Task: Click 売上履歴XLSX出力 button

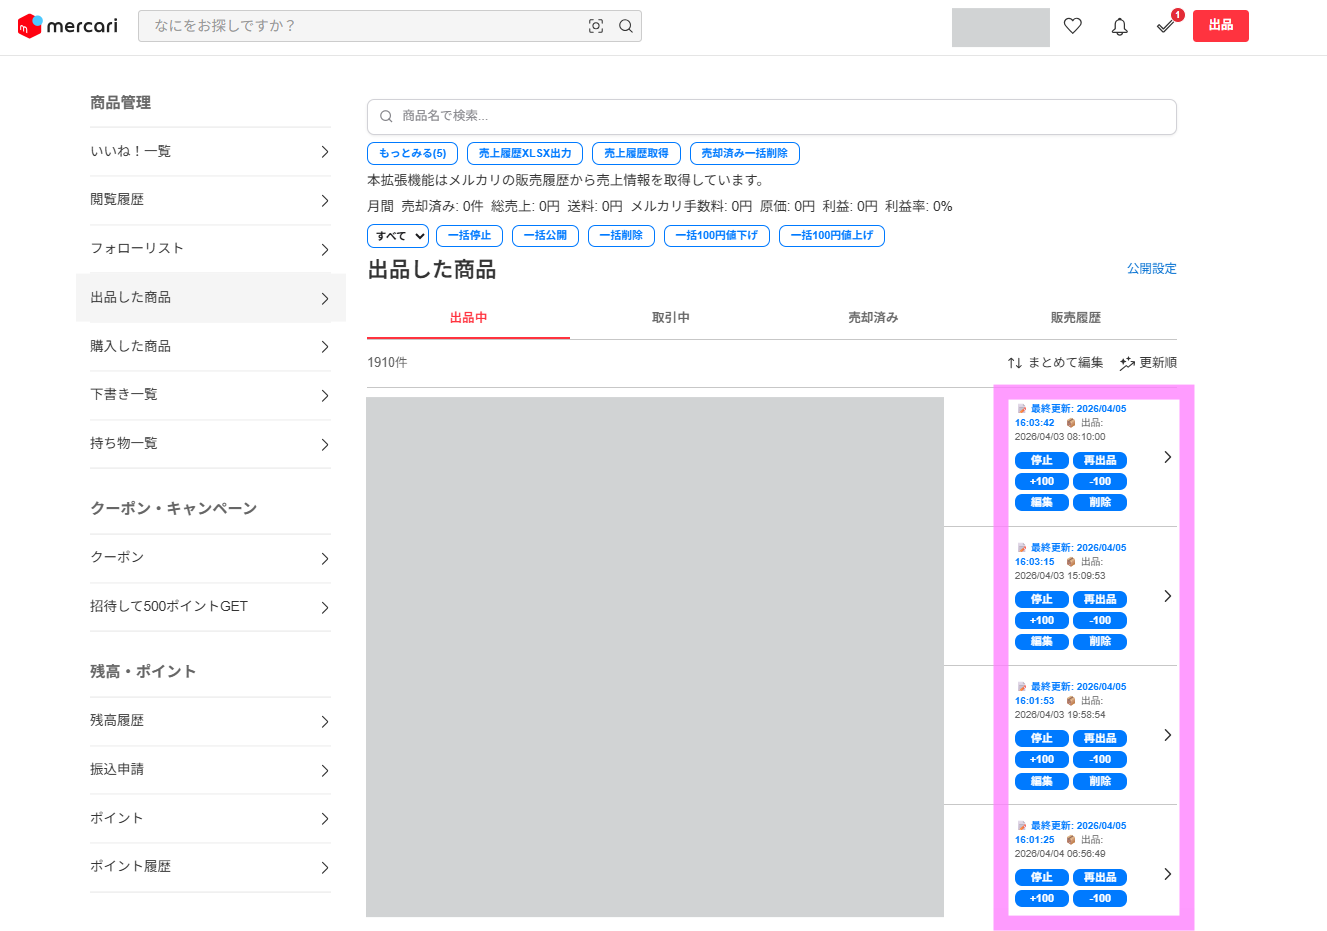Action: pyautogui.click(x=525, y=153)
